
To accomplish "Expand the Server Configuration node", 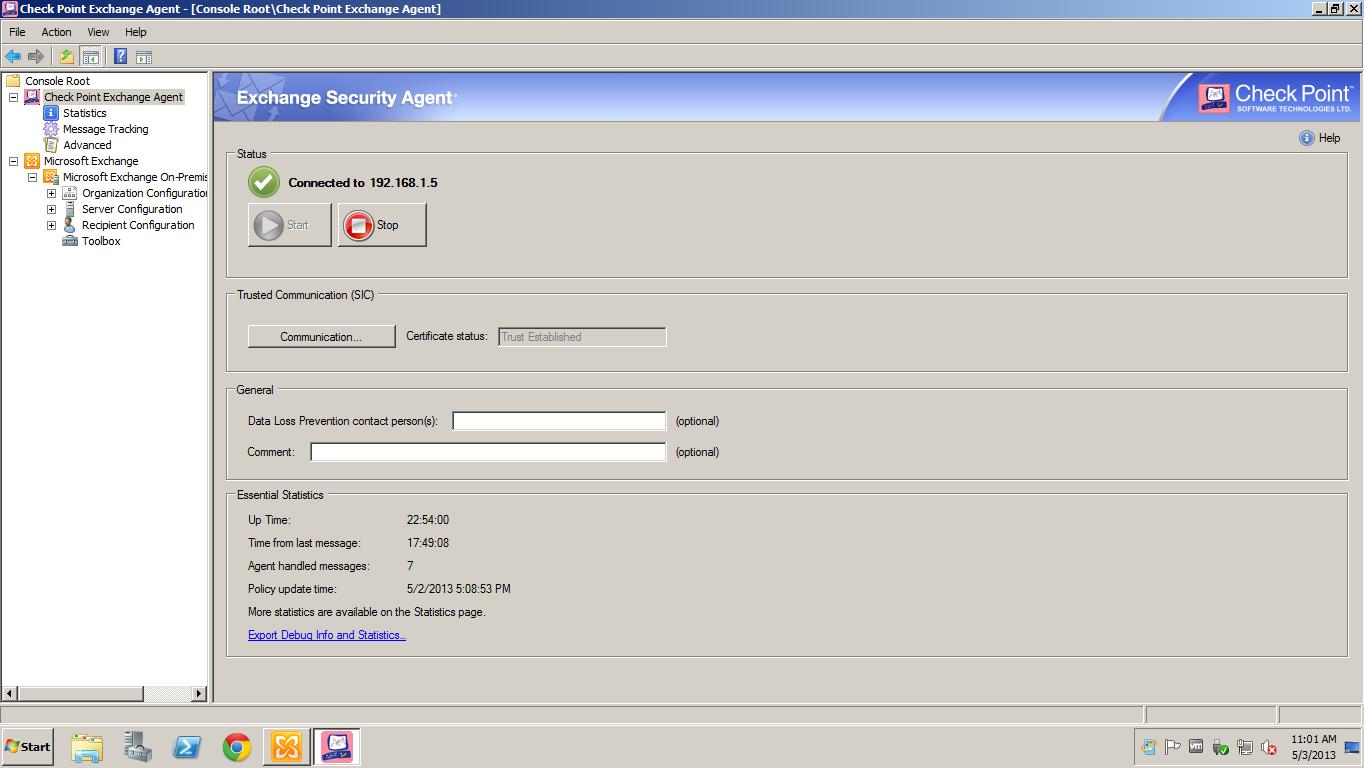I will pos(51,209).
